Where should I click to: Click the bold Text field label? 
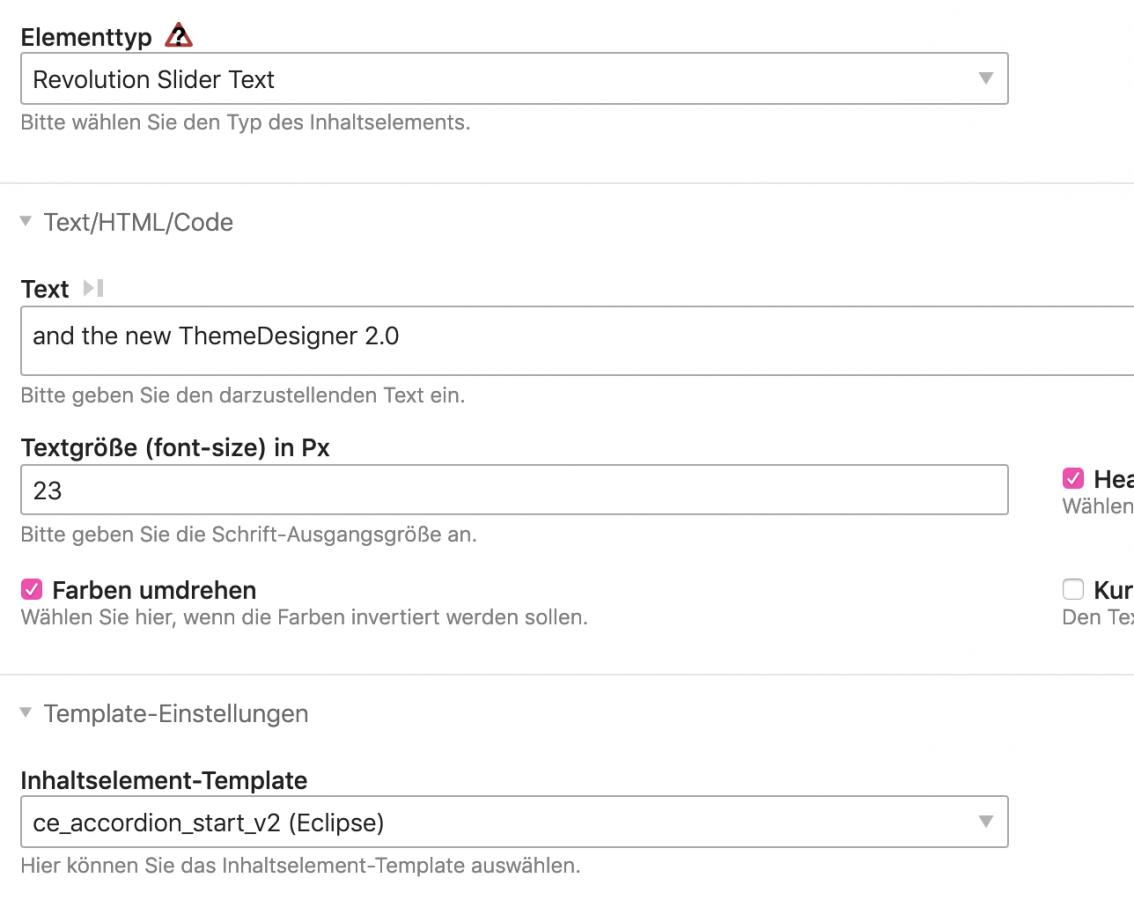pyautogui.click(x=44, y=290)
